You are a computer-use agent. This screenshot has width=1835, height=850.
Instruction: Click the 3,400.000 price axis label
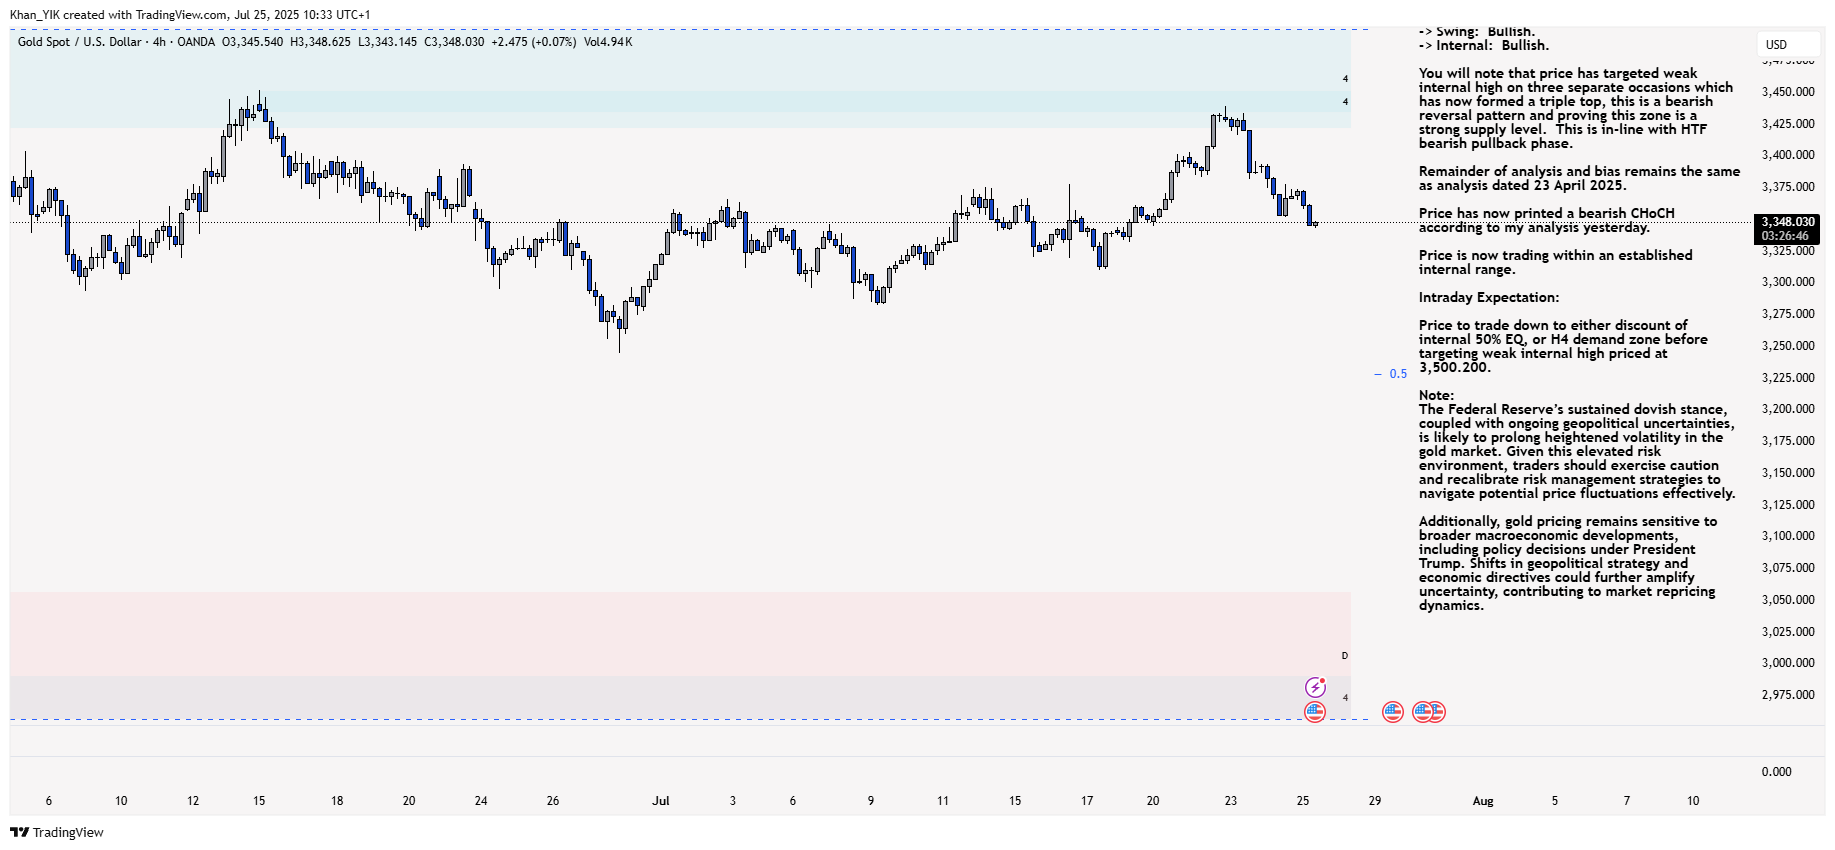[1788, 155]
